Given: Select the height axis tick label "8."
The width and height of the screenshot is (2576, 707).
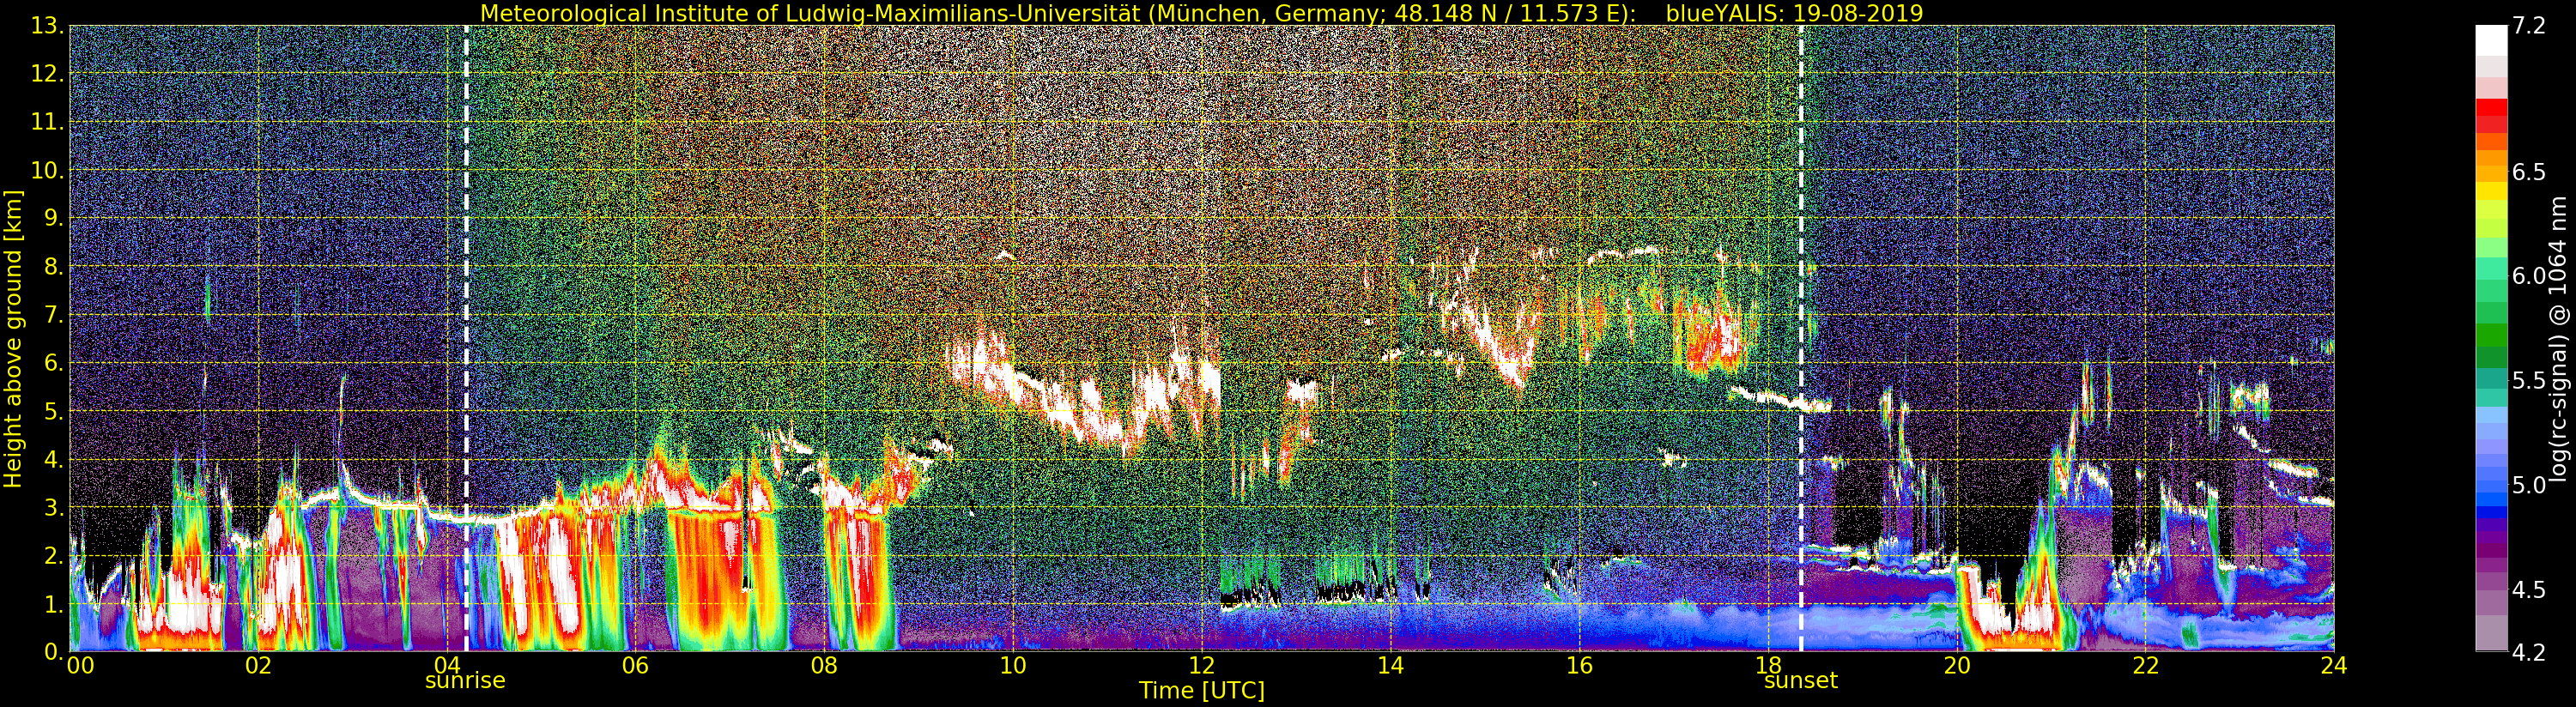Looking at the screenshot, I should coord(53,267).
